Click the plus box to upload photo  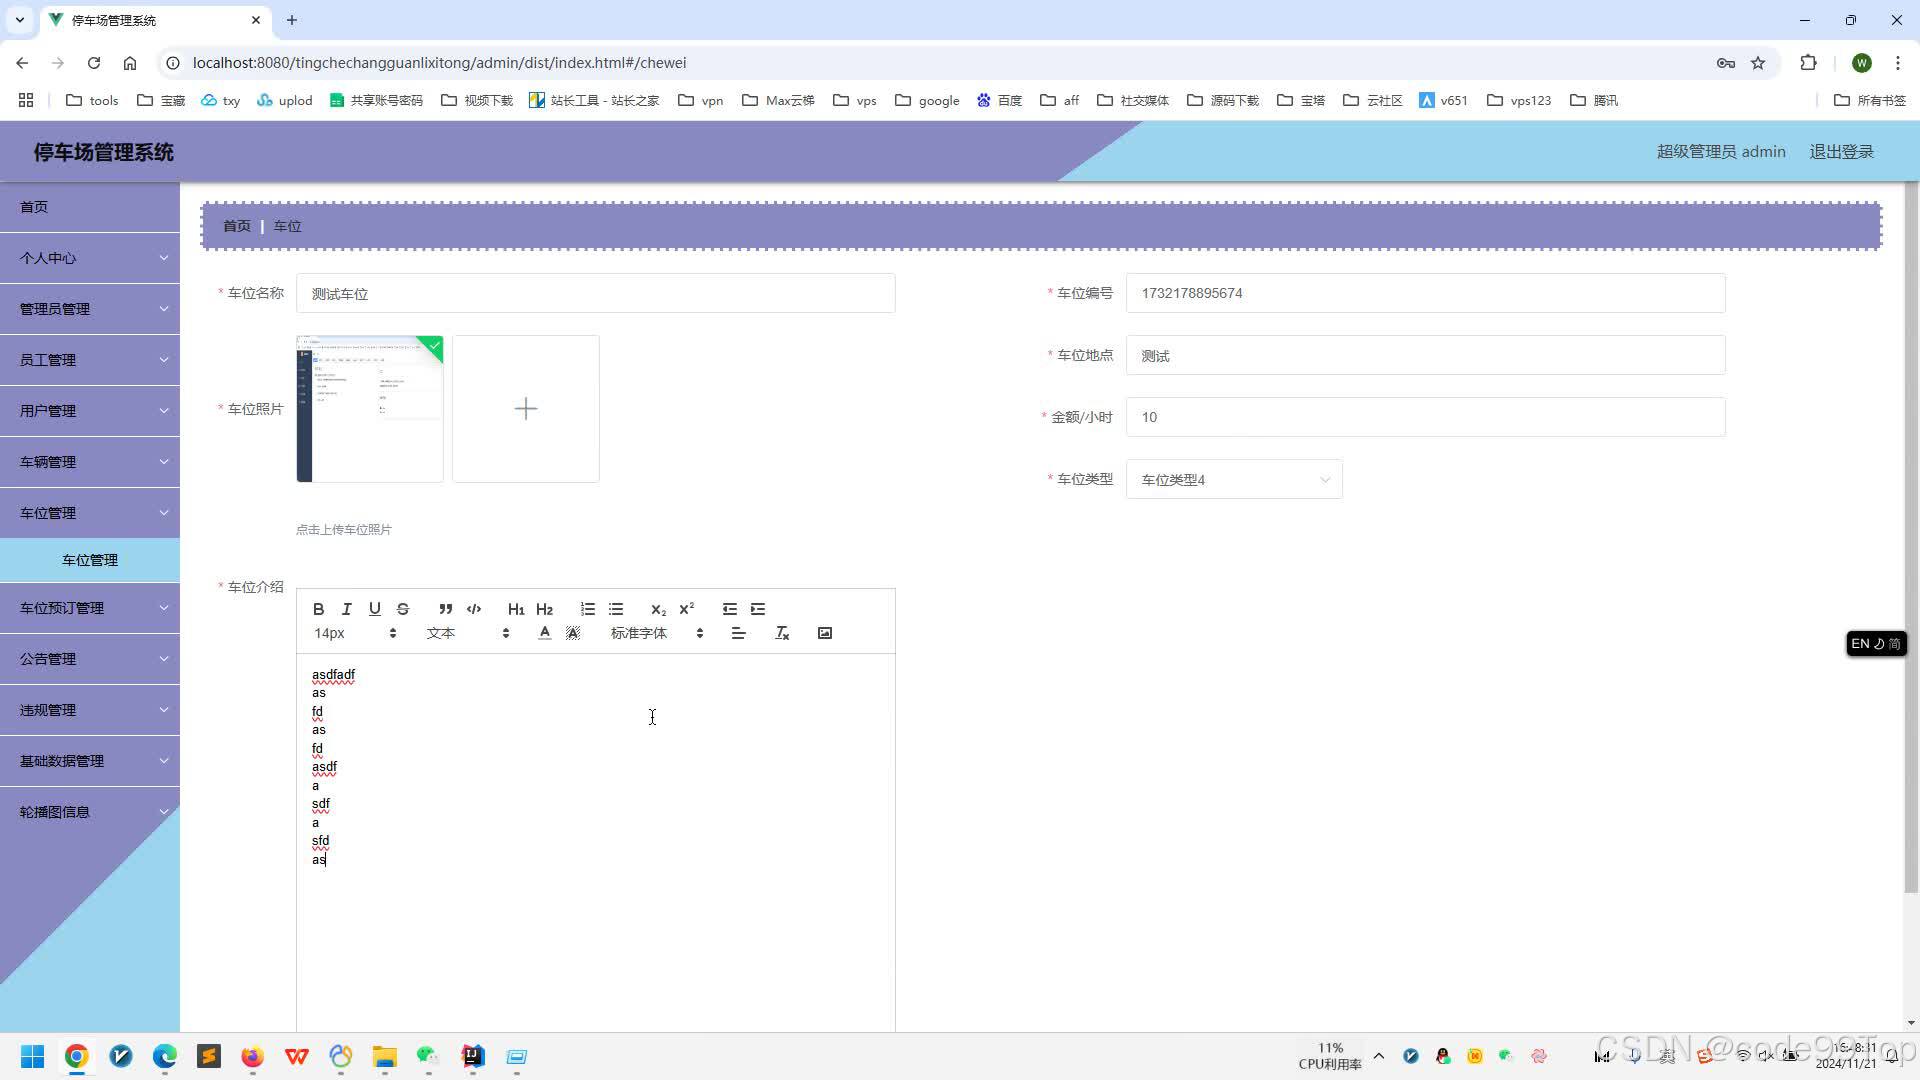pos(526,409)
